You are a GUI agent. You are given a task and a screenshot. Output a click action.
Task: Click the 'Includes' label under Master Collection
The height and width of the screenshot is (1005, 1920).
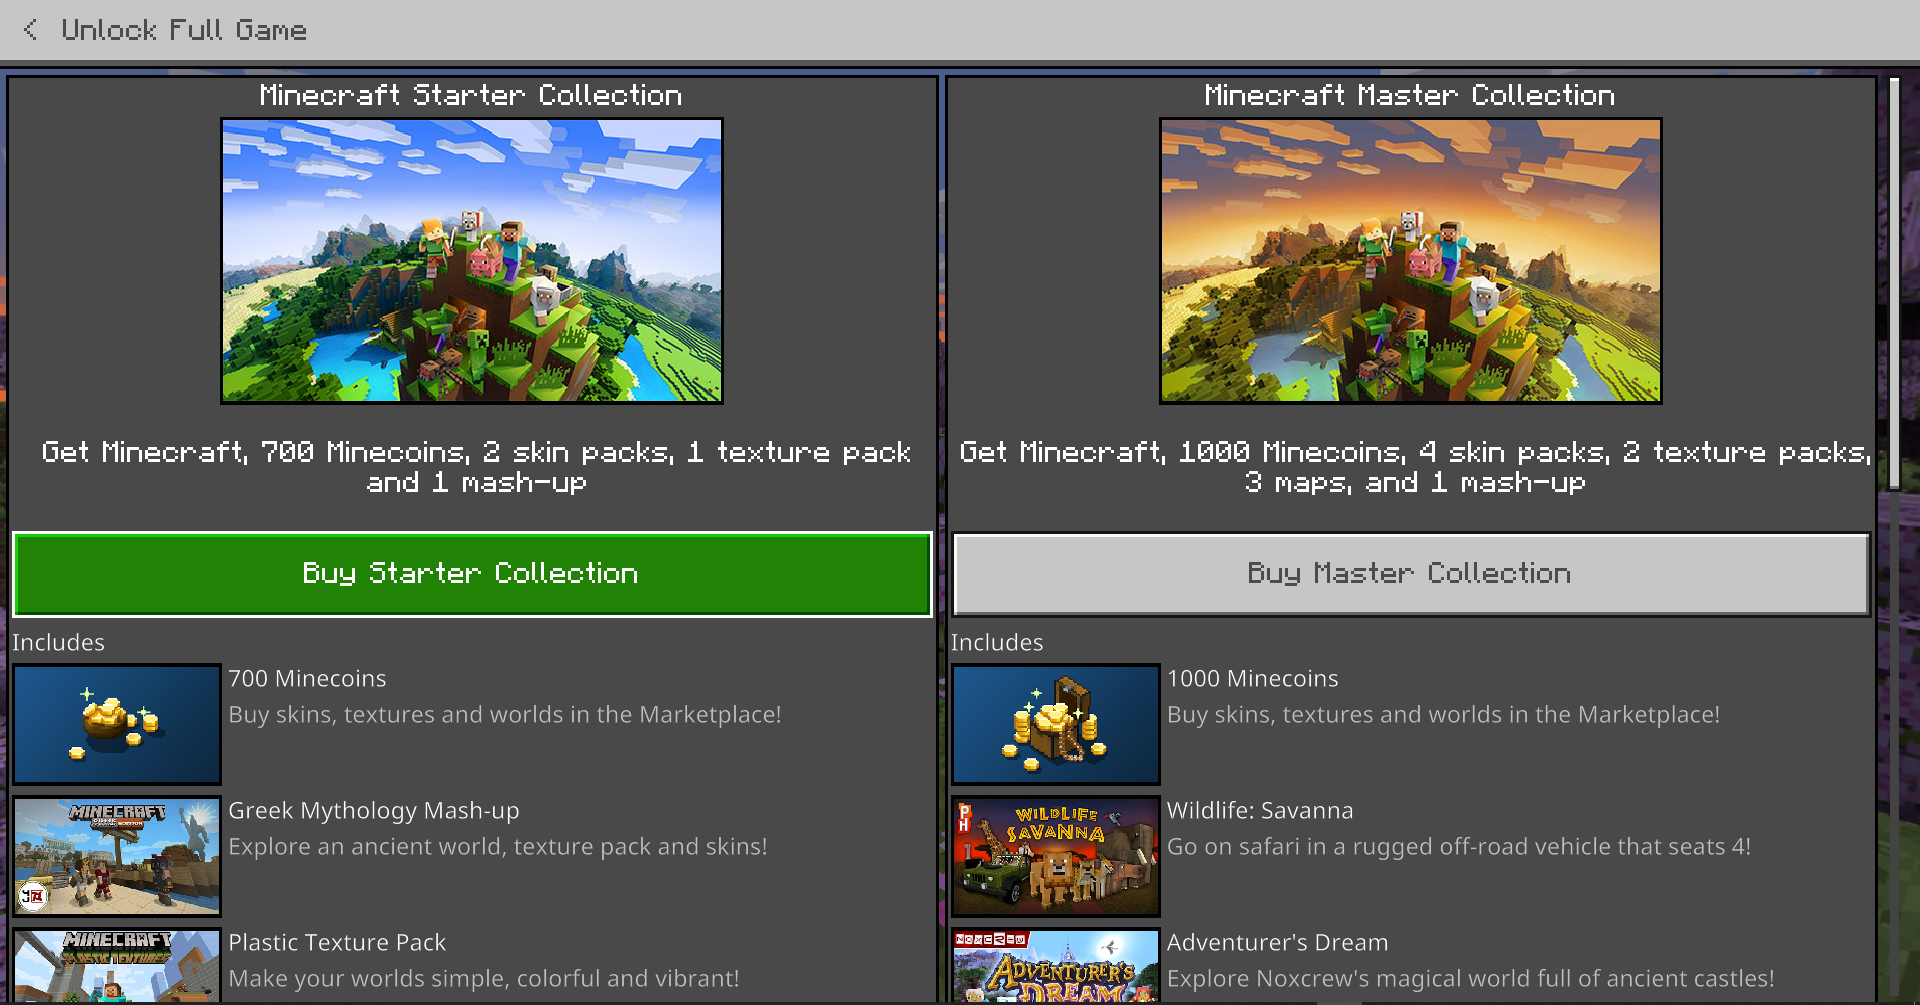tap(997, 643)
